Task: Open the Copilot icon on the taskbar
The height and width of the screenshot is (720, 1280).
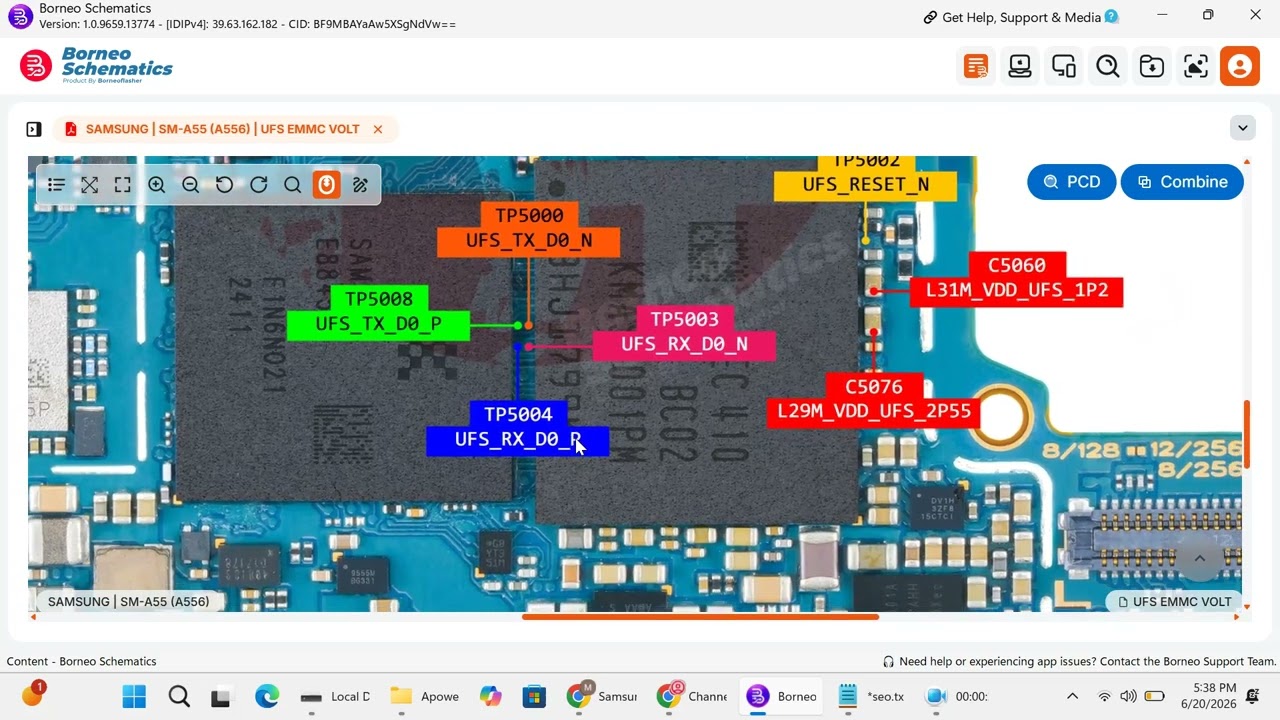Action: click(x=490, y=696)
